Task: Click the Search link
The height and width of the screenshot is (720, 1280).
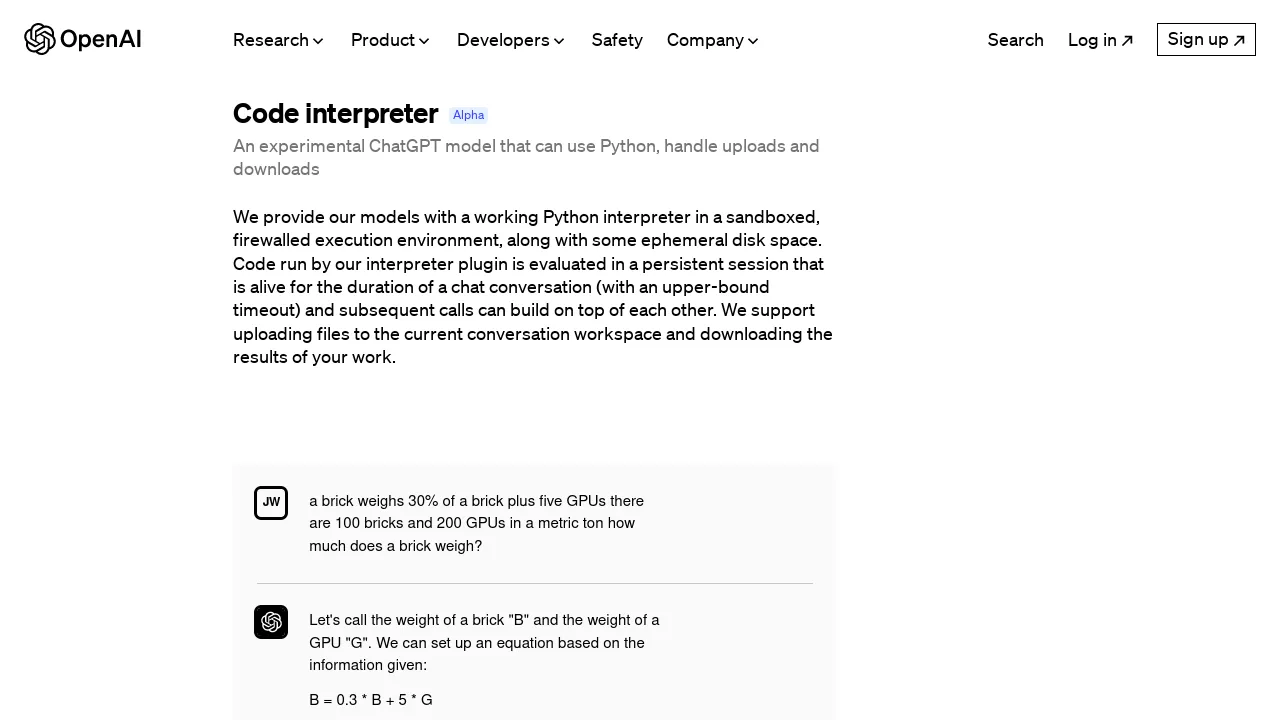Action: pyautogui.click(x=1015, y=40)
